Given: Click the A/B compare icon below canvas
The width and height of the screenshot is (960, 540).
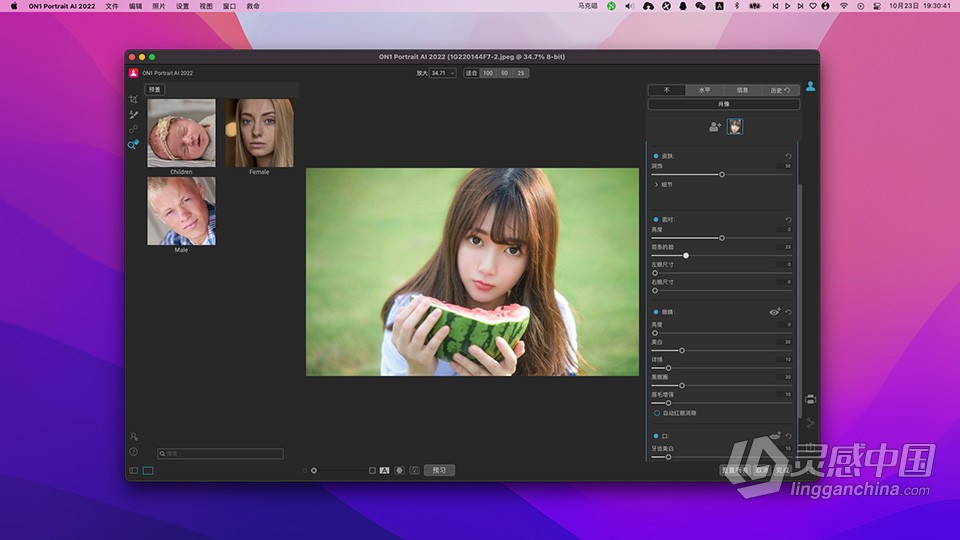Looking at the screenshot, I should [x=384, y=470].
